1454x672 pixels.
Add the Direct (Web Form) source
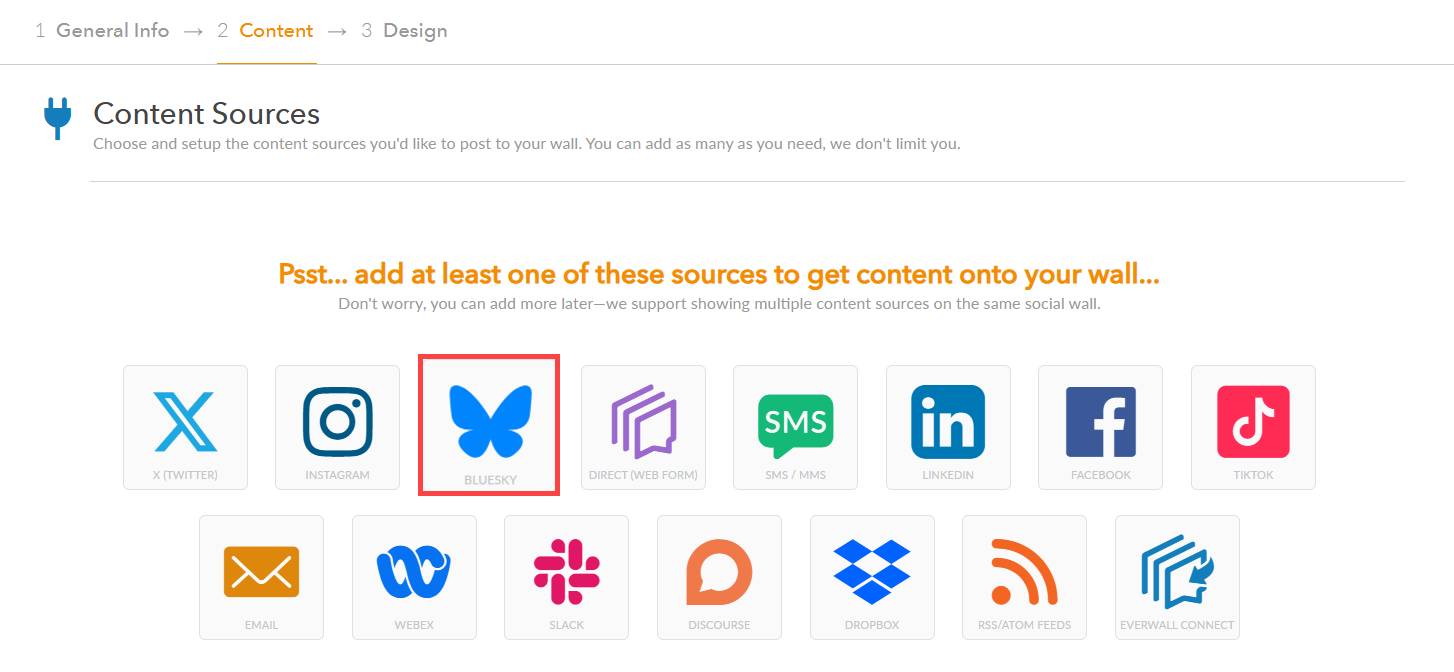click(x=643, y=427)
